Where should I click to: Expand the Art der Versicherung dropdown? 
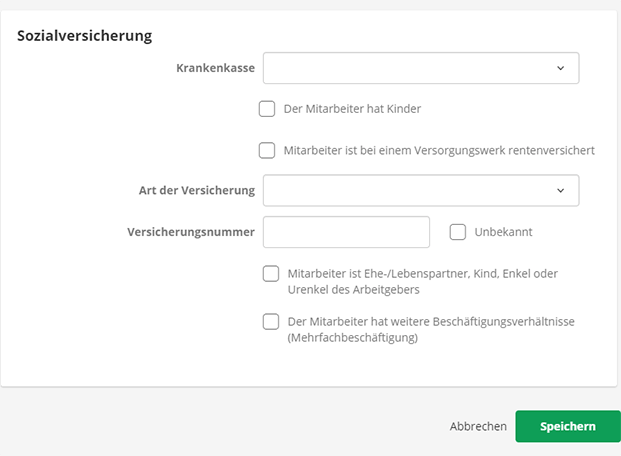[410, 190]
